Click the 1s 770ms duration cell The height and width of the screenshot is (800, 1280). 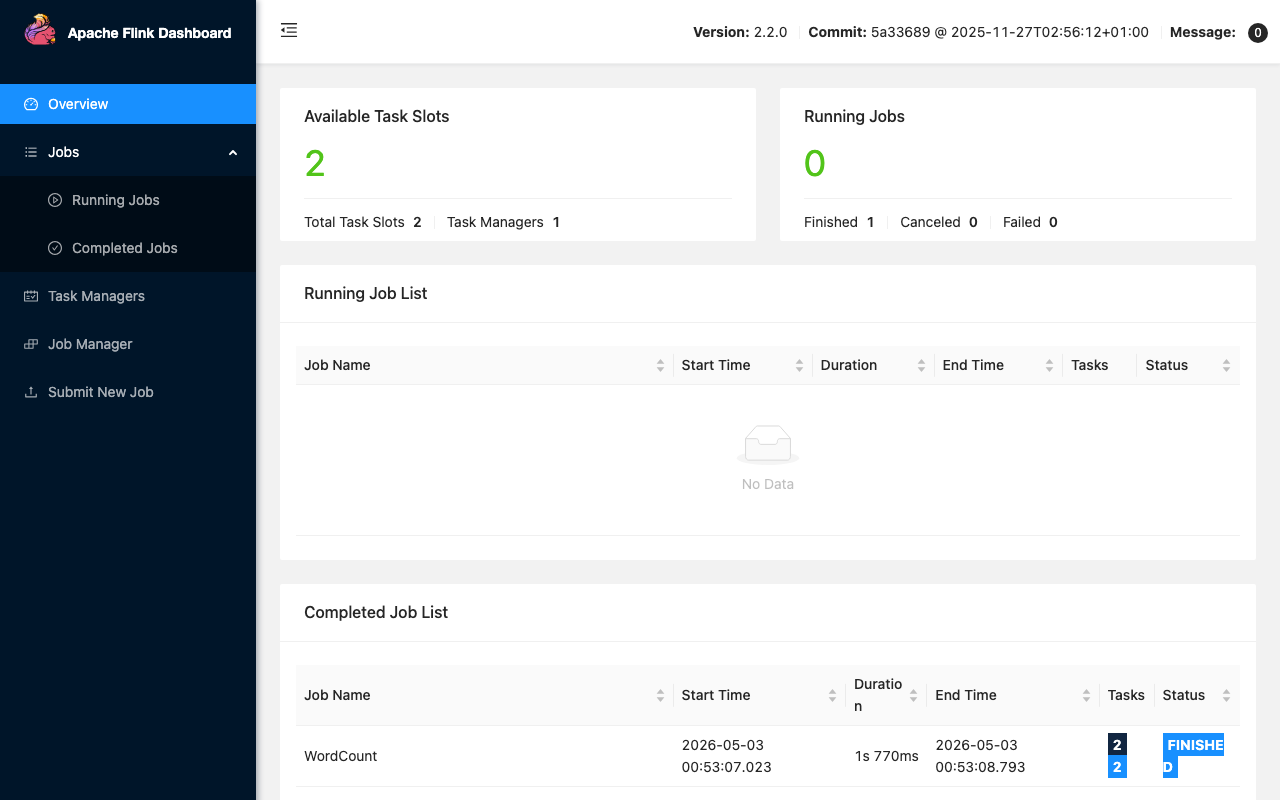(x=886, y=756)
